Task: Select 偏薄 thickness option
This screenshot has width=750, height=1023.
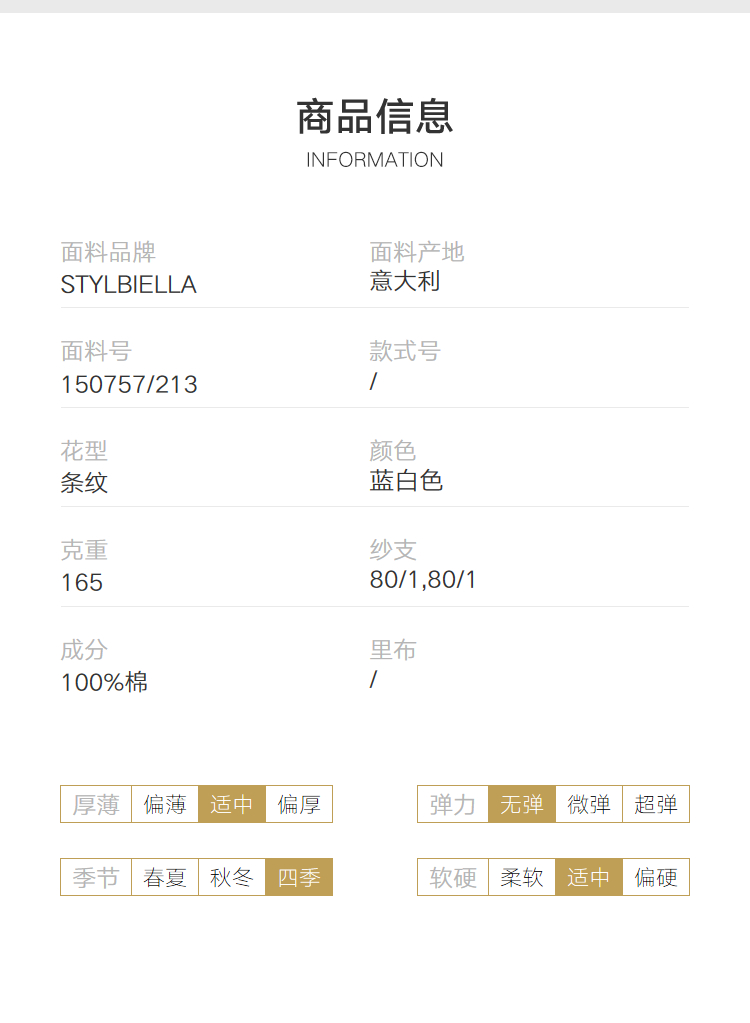Action: [165, 804]
